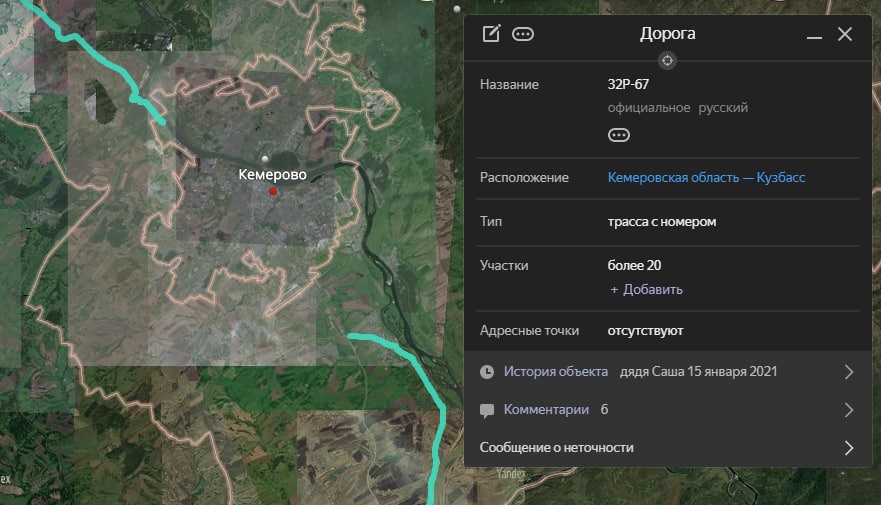Open Сообщение о неточности

[x=556, y=448]
